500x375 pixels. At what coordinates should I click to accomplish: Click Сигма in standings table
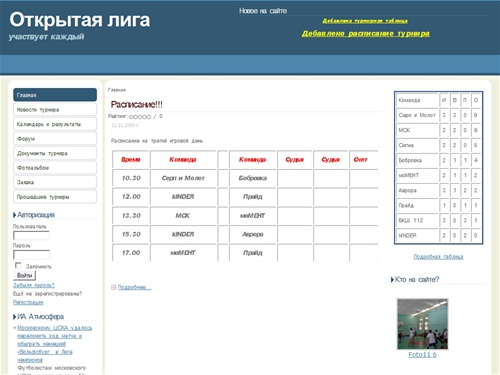pyautogui.click(x=417, y=145)
